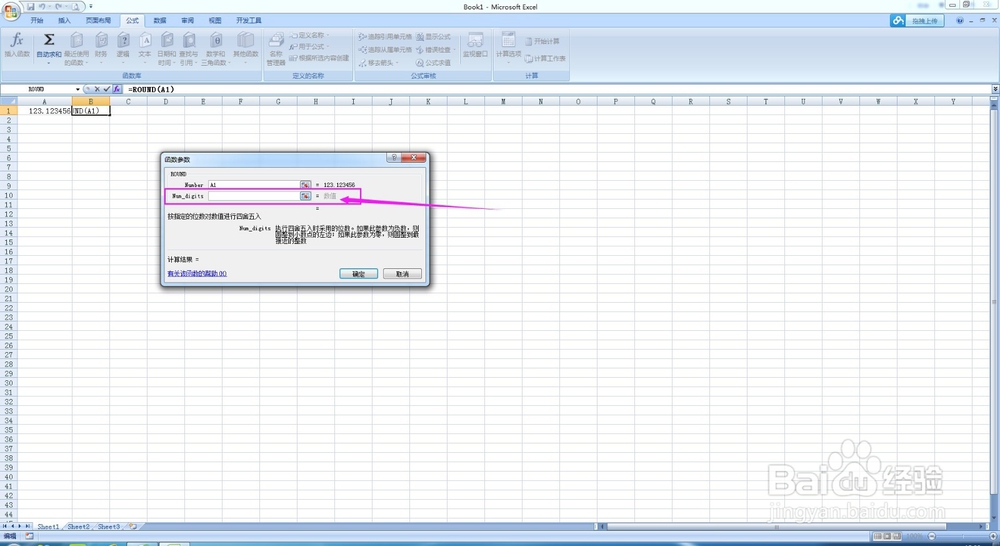Switch to Page Break Preview in status bar
Image resolution: width=1000 pixels, height=546 pixels.
point(895,537)
